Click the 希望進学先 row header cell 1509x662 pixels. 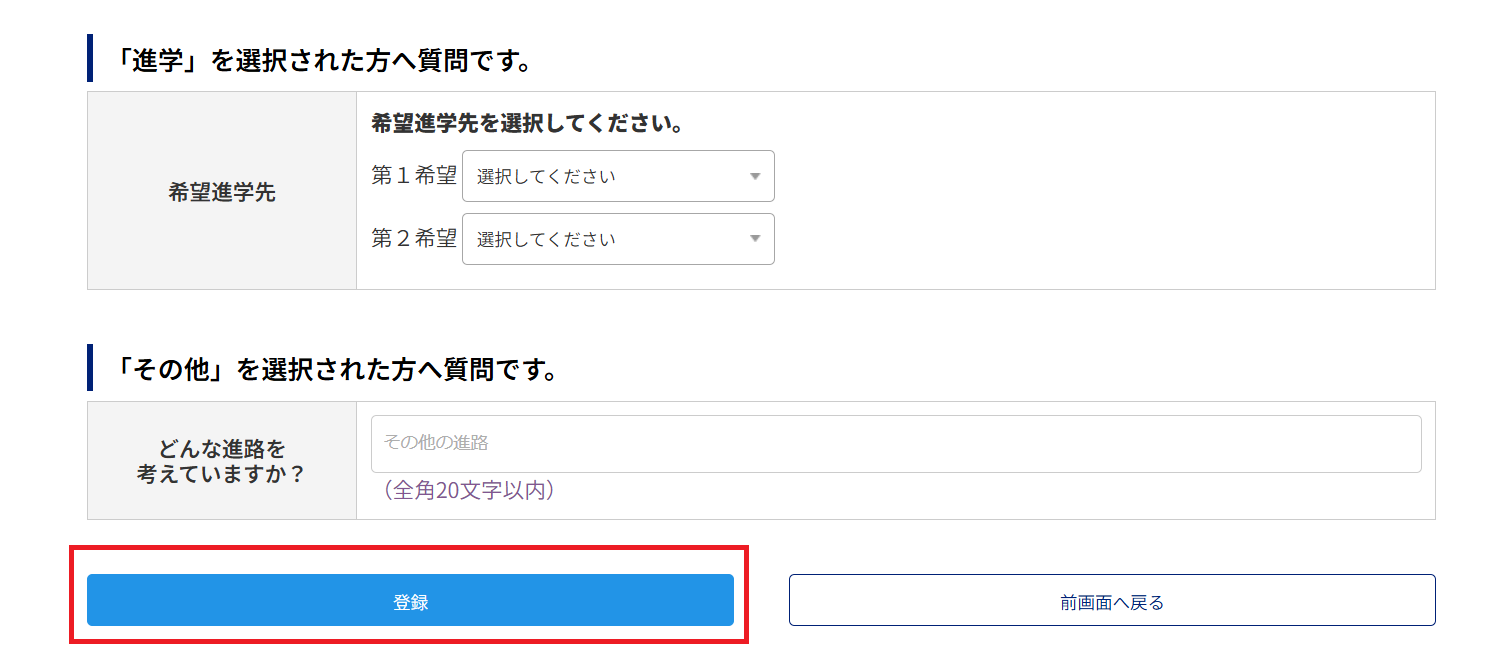pos(222,192)
